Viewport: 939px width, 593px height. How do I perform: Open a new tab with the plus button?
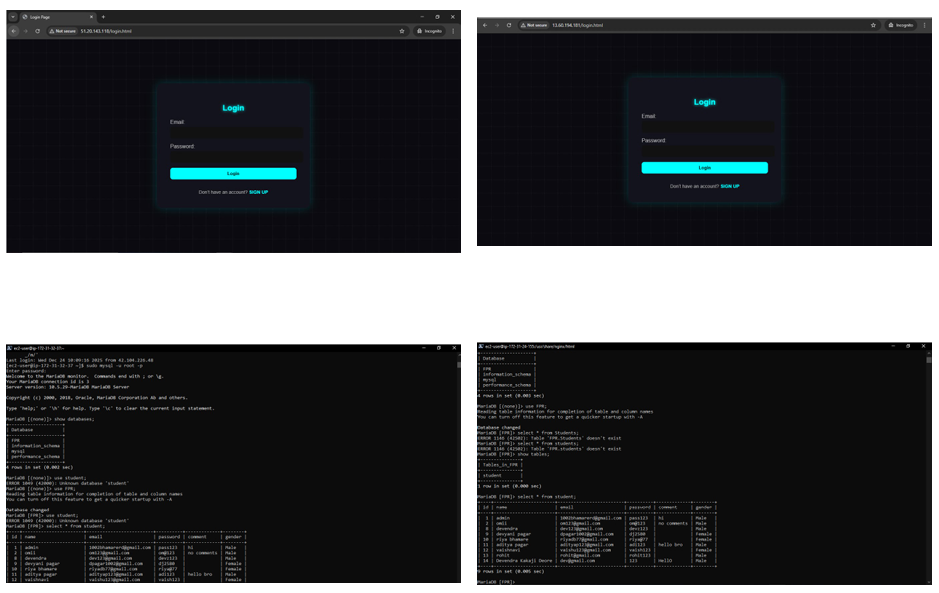click(103, 17)
